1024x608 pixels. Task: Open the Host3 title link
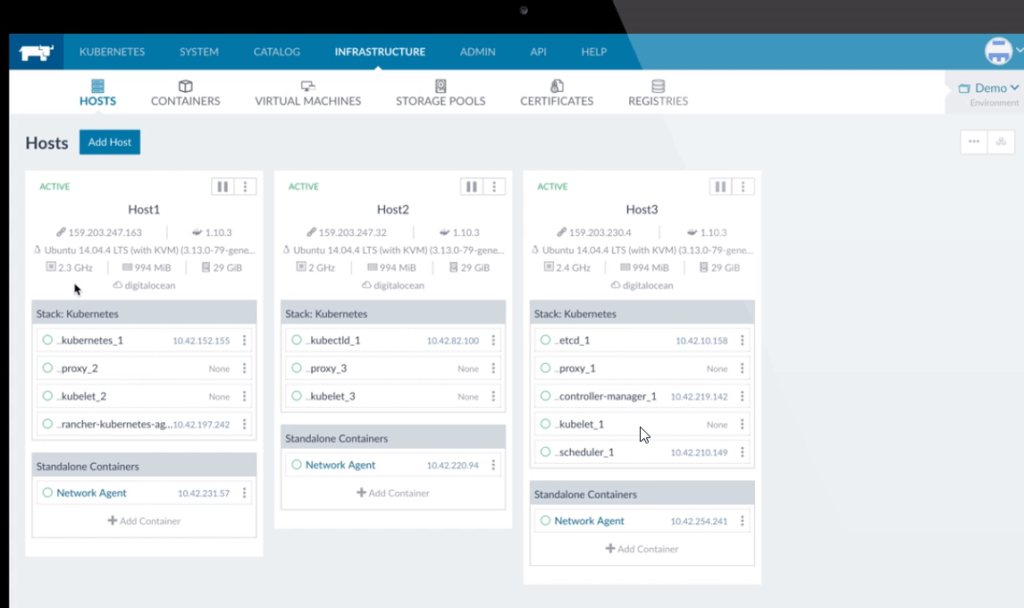point(642,210)
